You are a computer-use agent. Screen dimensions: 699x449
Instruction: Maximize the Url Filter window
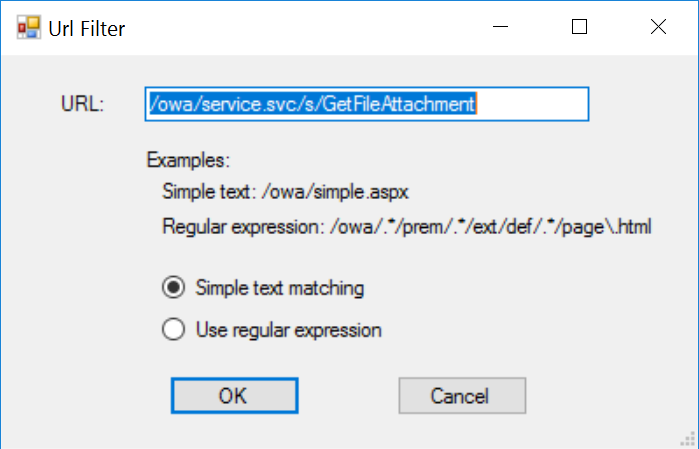coord(579,28)
